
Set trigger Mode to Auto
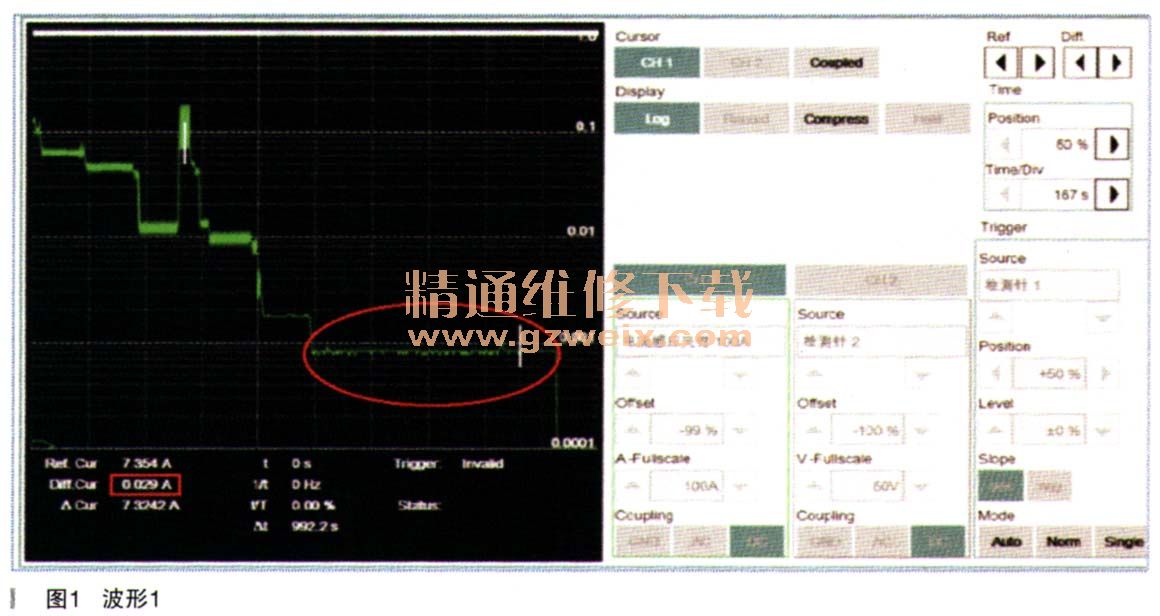click(x=1005, y=541)
